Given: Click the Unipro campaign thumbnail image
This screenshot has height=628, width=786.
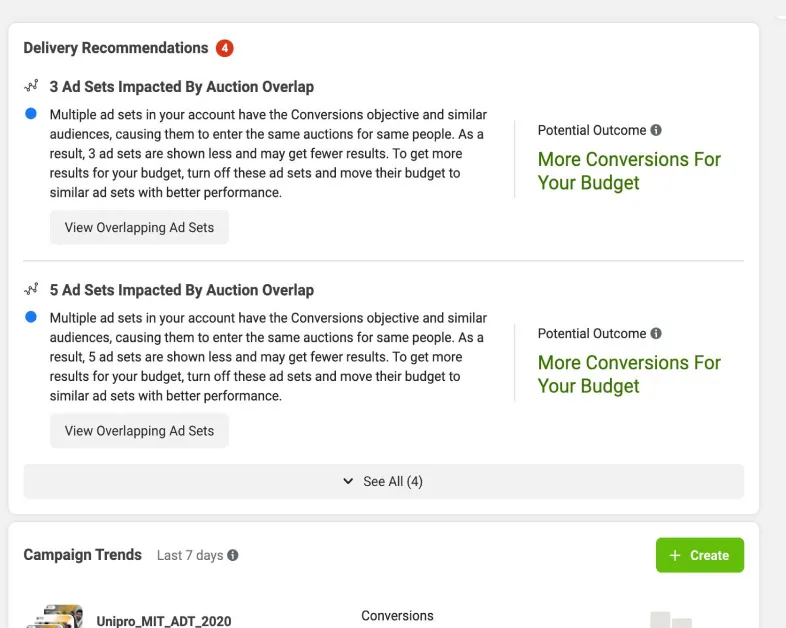Looking at the screenshot, I should (56, 617).
